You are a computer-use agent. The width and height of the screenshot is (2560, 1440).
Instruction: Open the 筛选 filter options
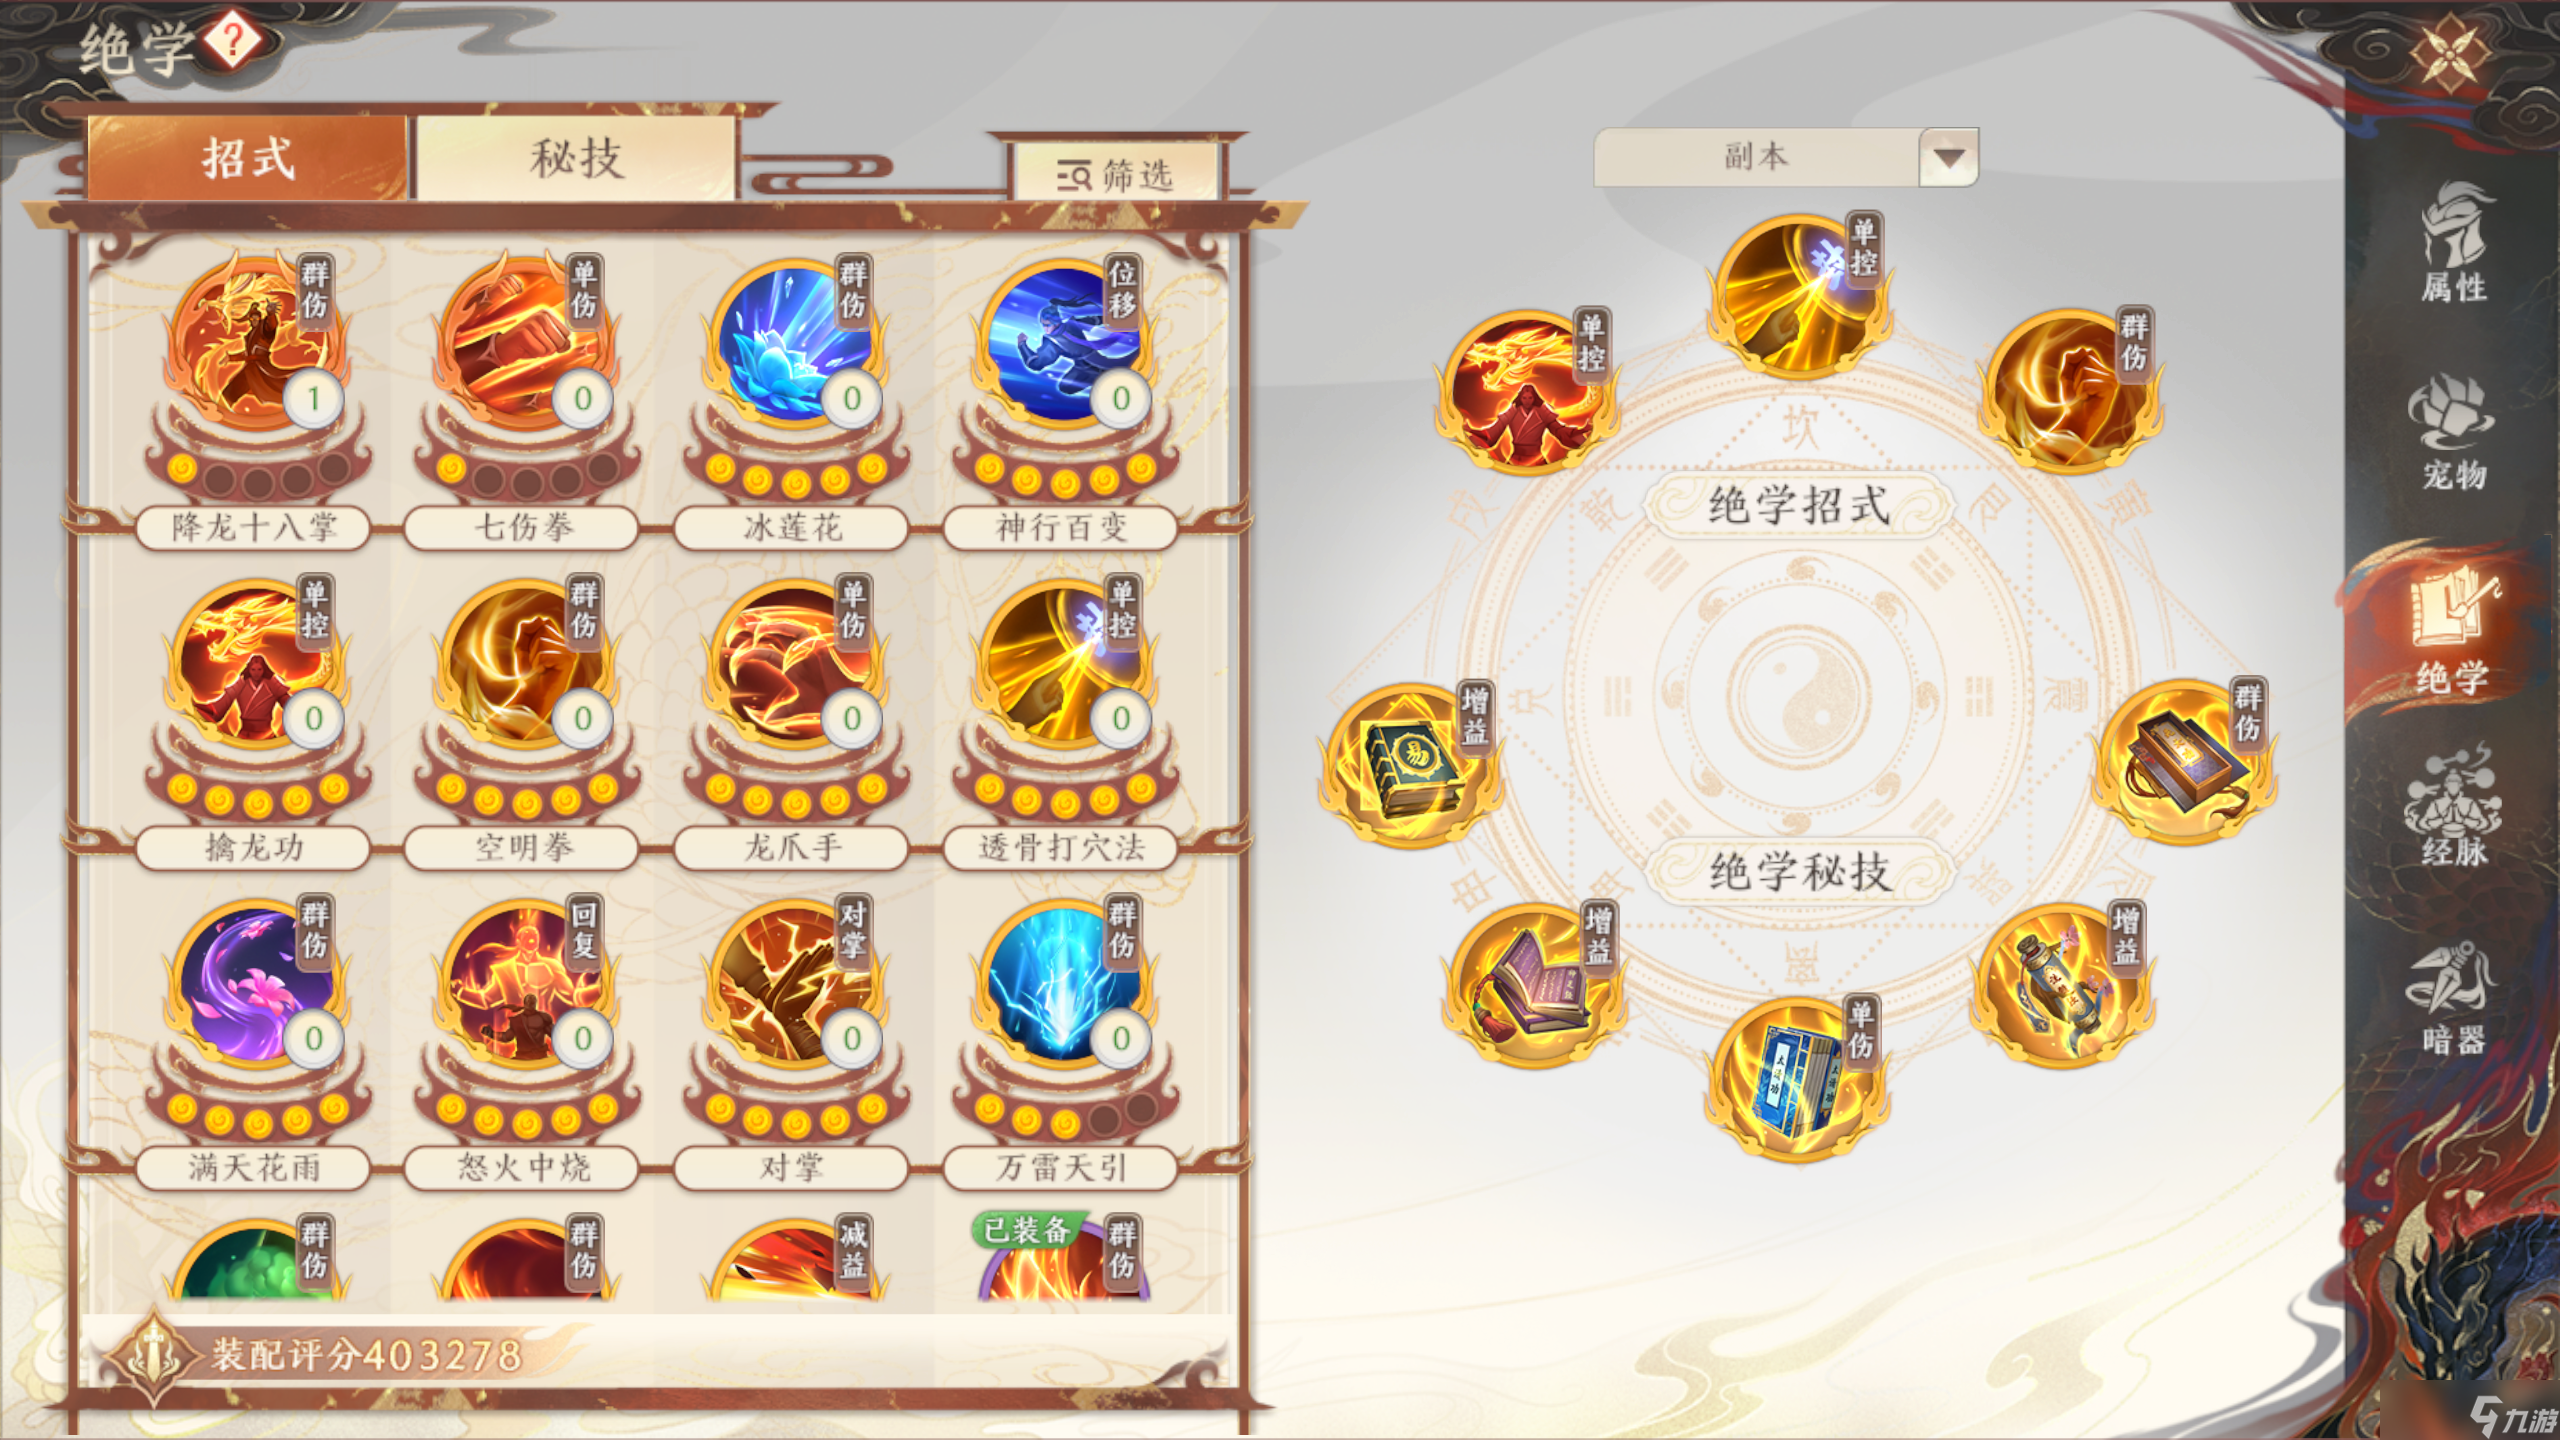click(x=1116, y=175)
